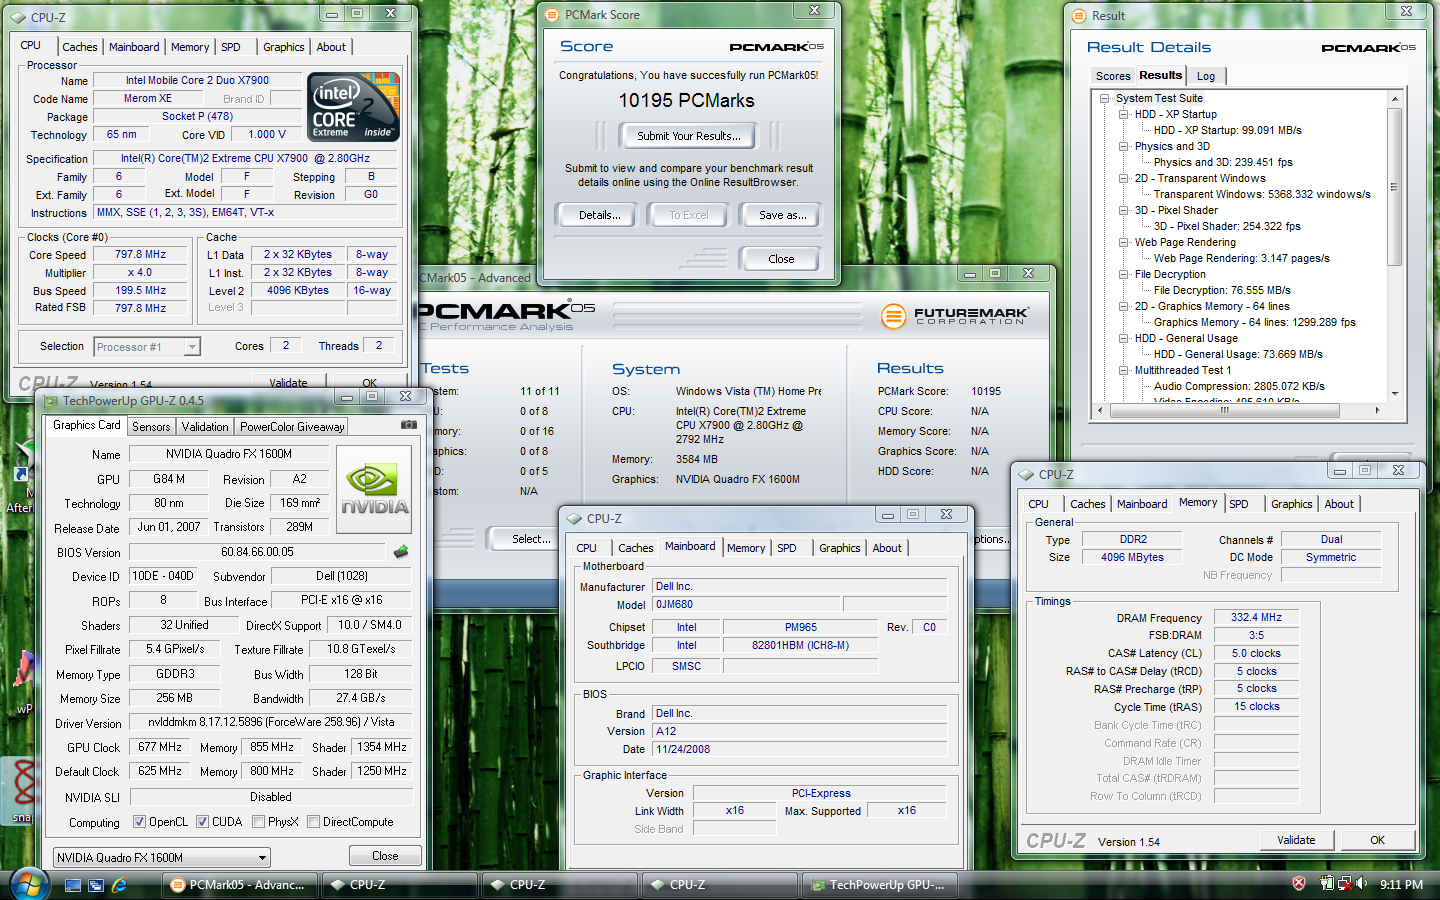Collapse the 3D - Pixel Shader node
The image size is (1440, 900).
click(x=1124, y=210)
